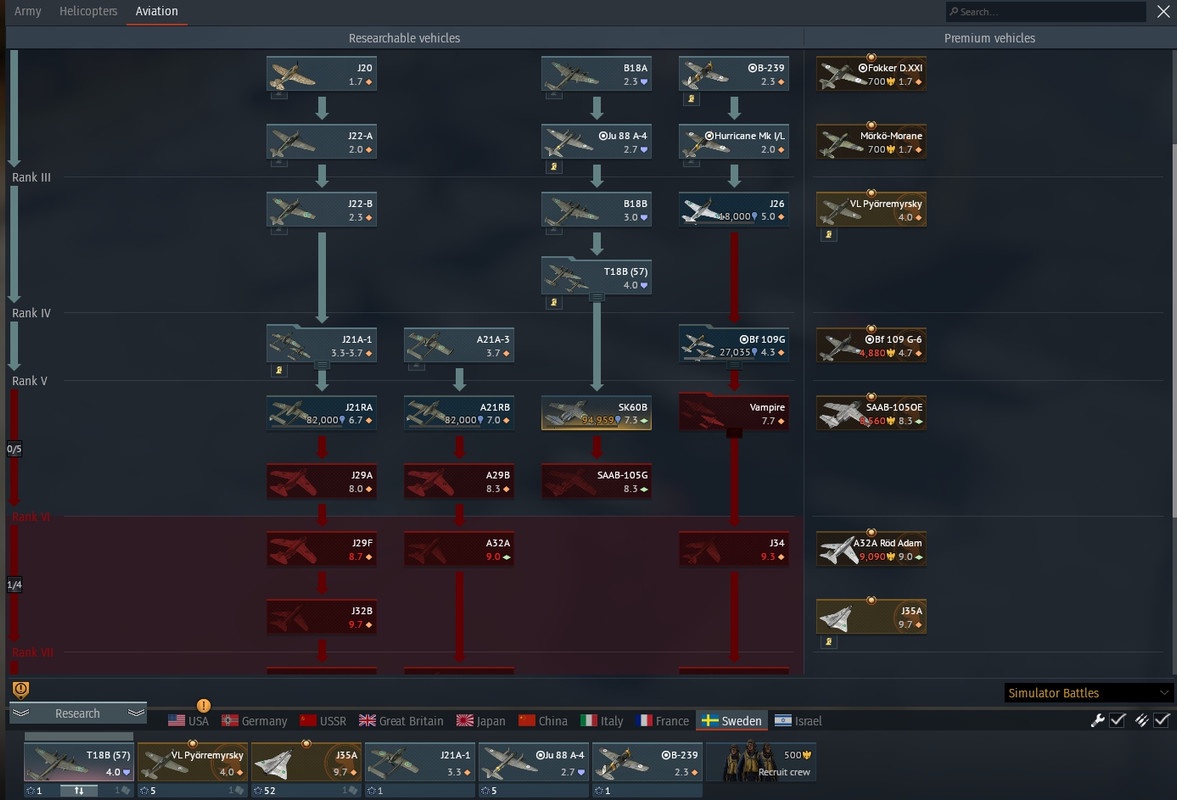The height and width of the screenshot is (800, 1177).
Task: Select the highlighted SK60B card
Action: pyautogui.click(x=596, y=414)
